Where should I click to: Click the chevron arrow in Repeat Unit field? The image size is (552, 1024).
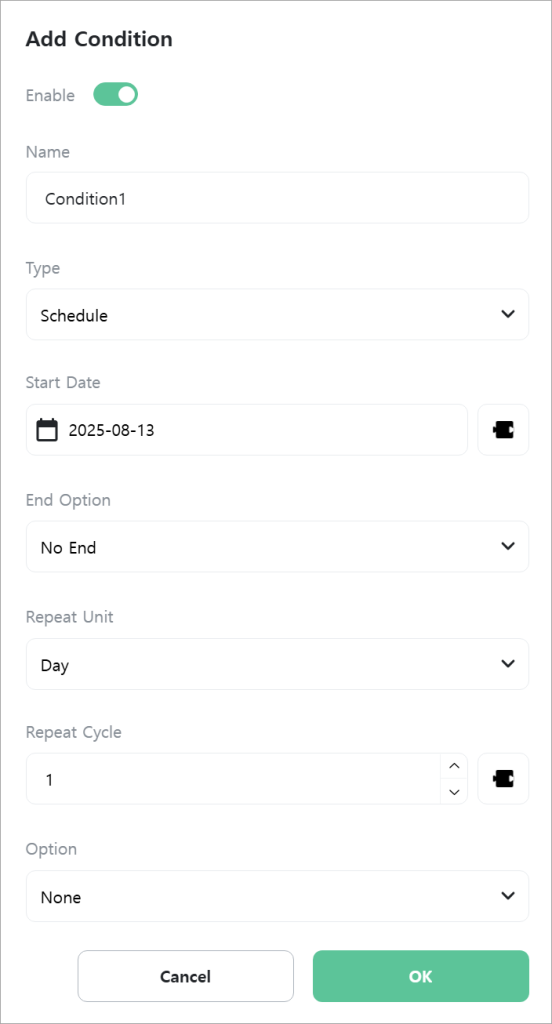508,664
